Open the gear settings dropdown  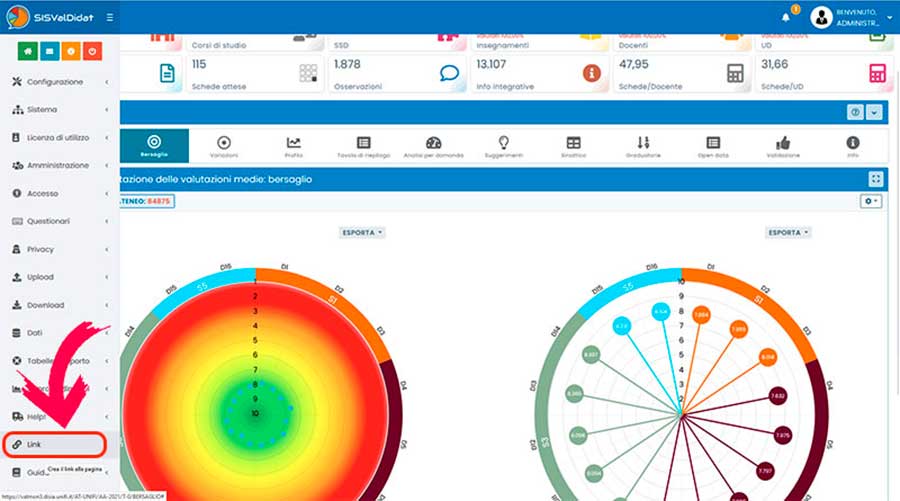click(871, 201)
